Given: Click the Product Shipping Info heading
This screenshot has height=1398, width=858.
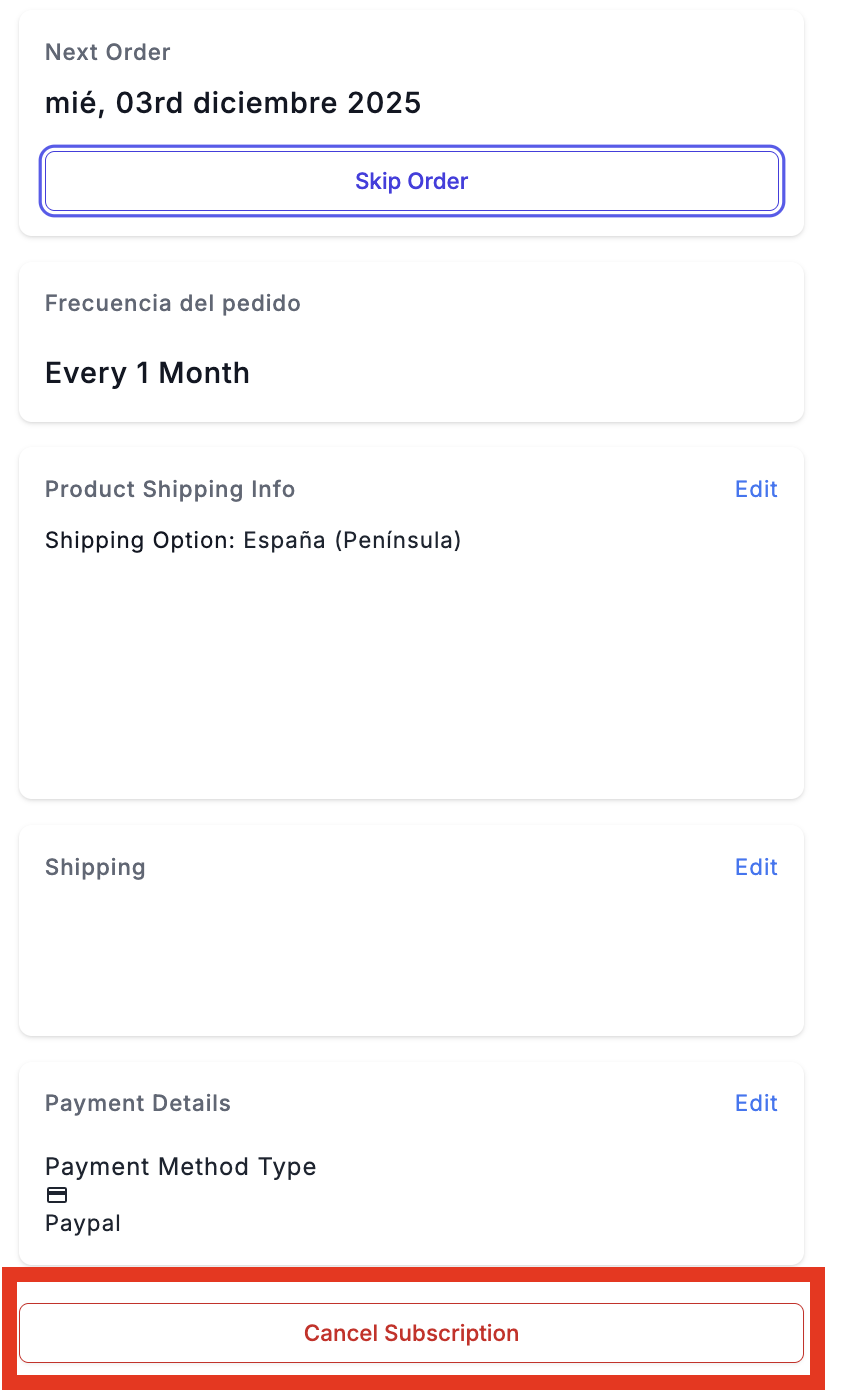Looking at the screenshot, I should click(x=170, y=489).
